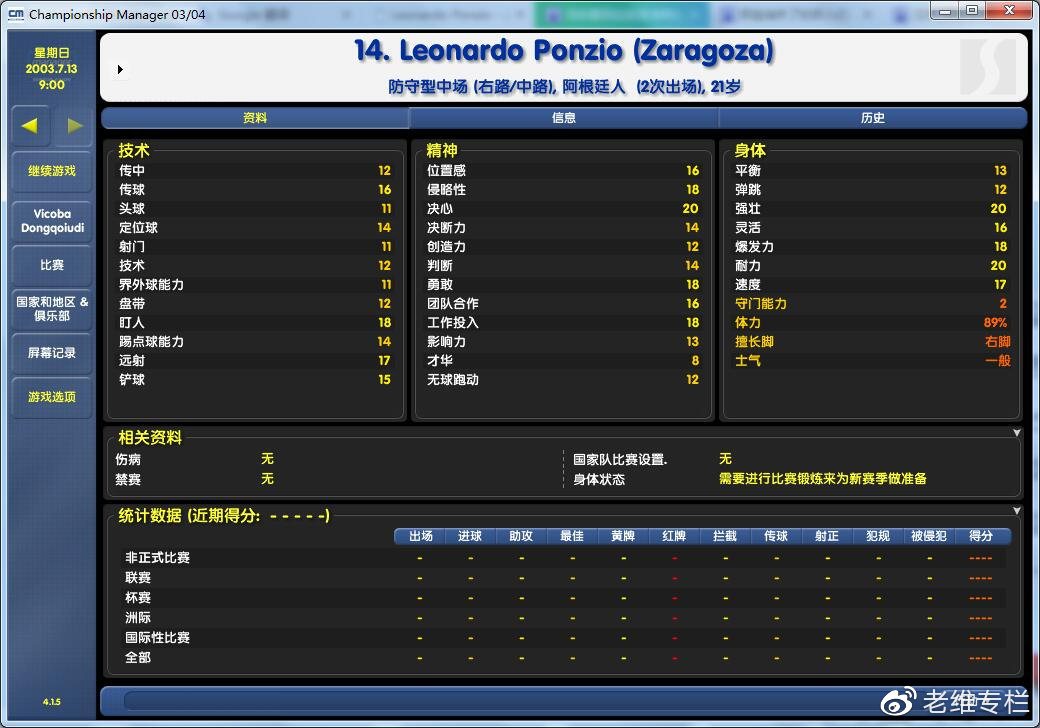The width and height of the screenshot is (1040, 728).
Task: Select the 洲际 statistics row
Action: 564,617
